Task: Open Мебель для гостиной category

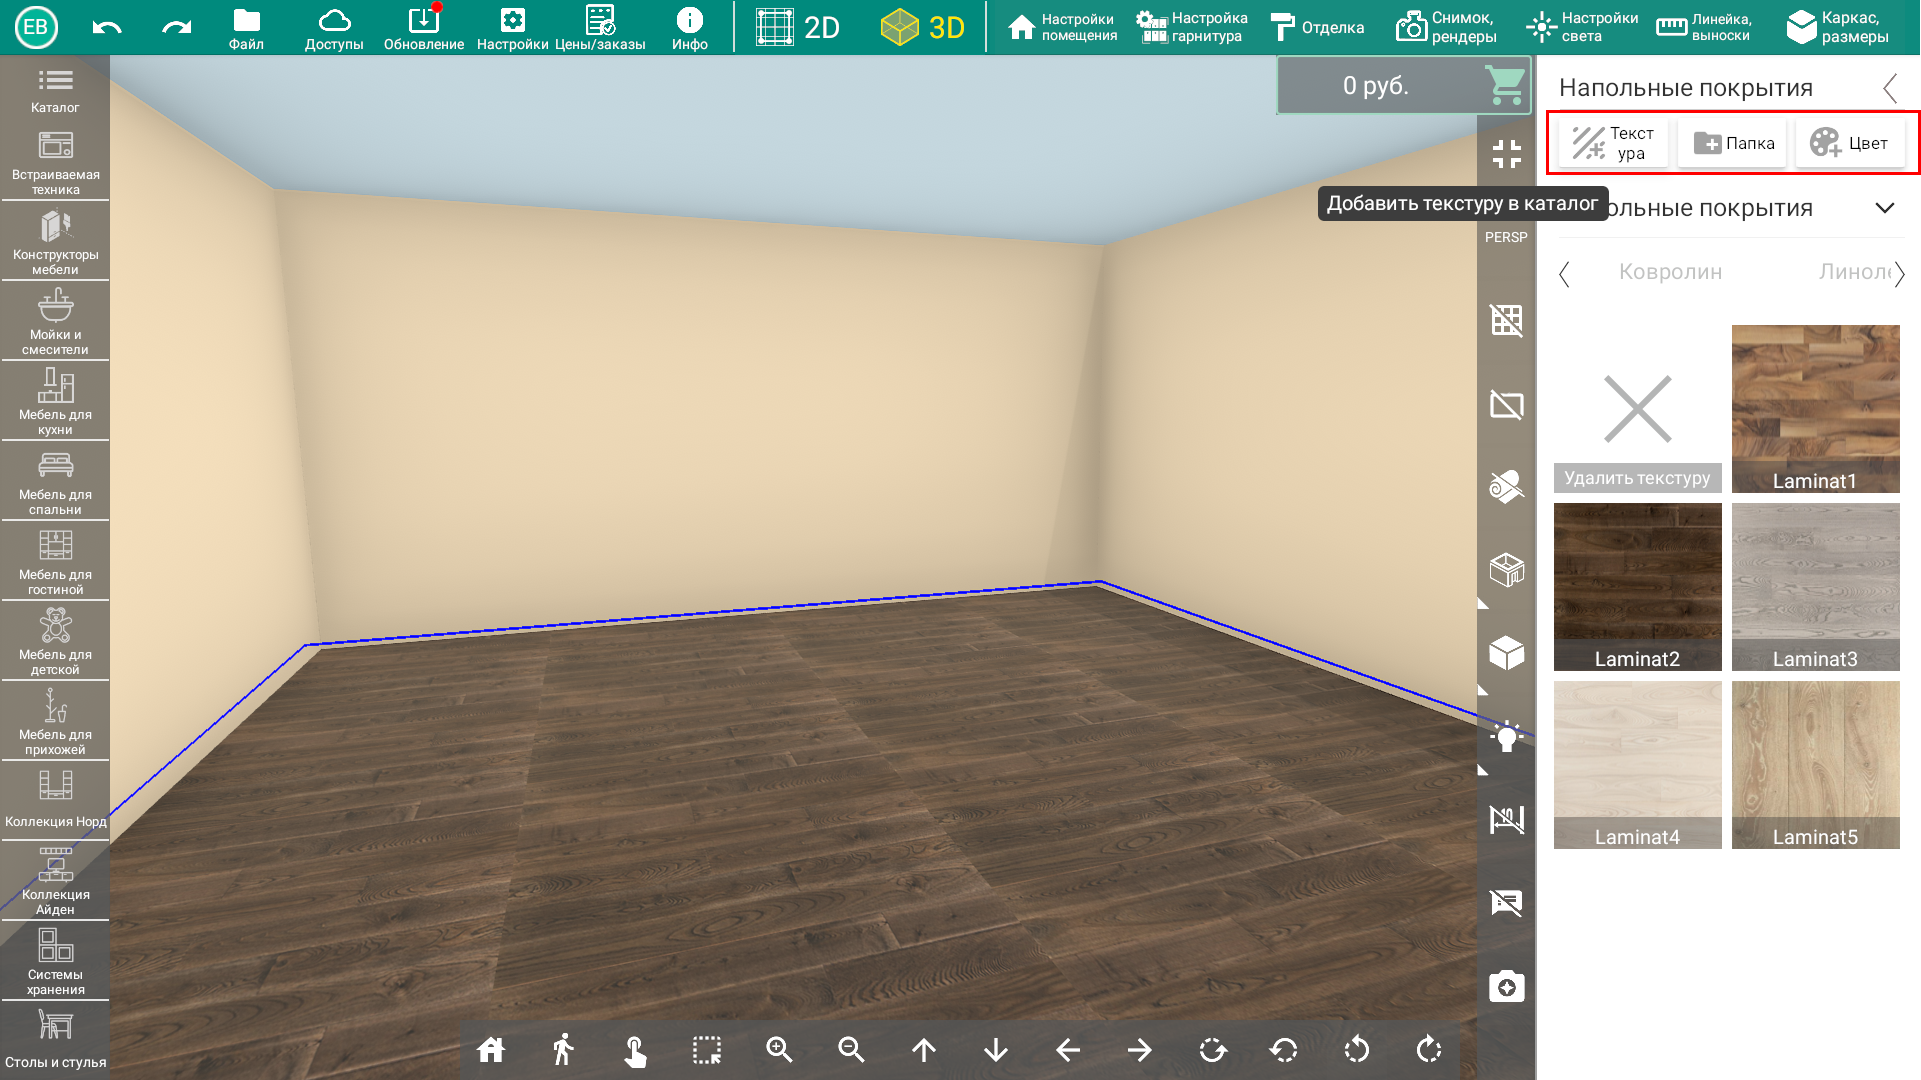Action: point(55,562)
